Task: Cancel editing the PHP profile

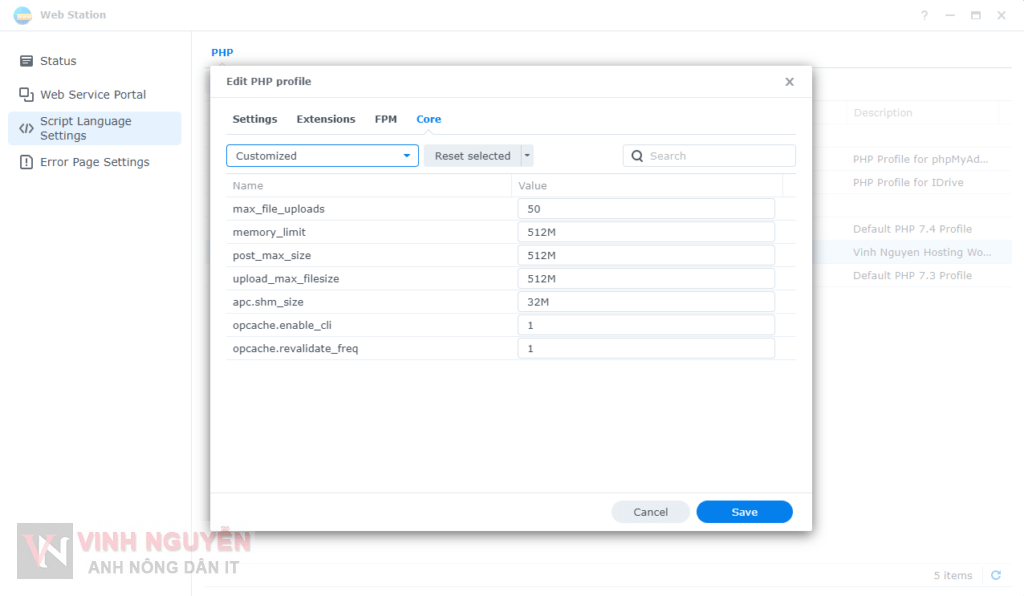Action: coord(650,512)
